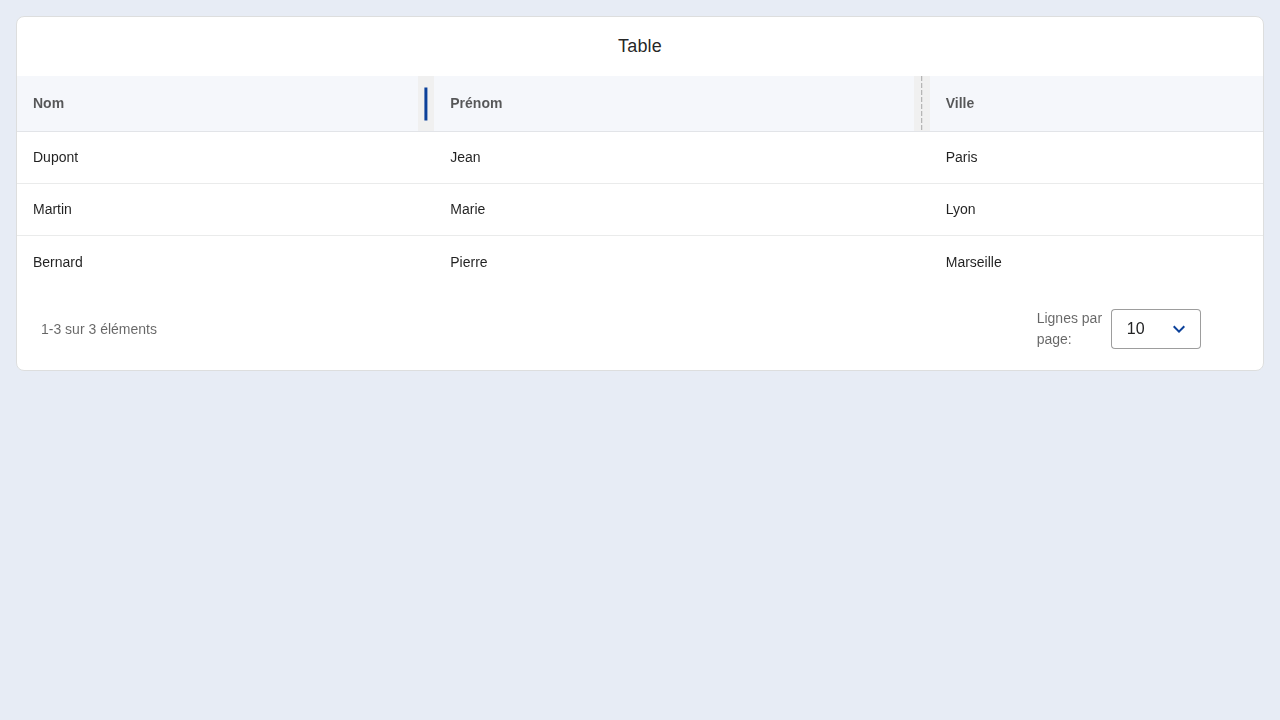Click the chevron arrow in rows-per-page selector
1280x720 pixels.
pos(1179,329)
